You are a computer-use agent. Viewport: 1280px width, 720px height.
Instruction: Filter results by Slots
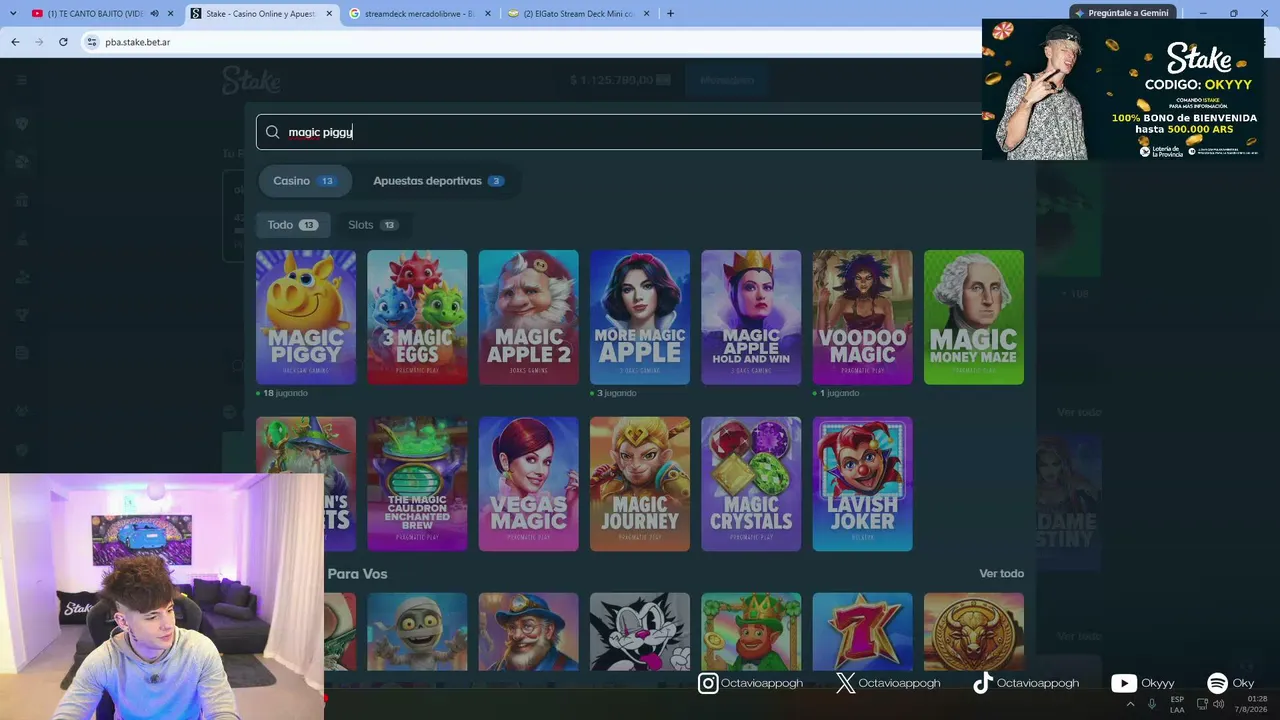coord(372,225)
